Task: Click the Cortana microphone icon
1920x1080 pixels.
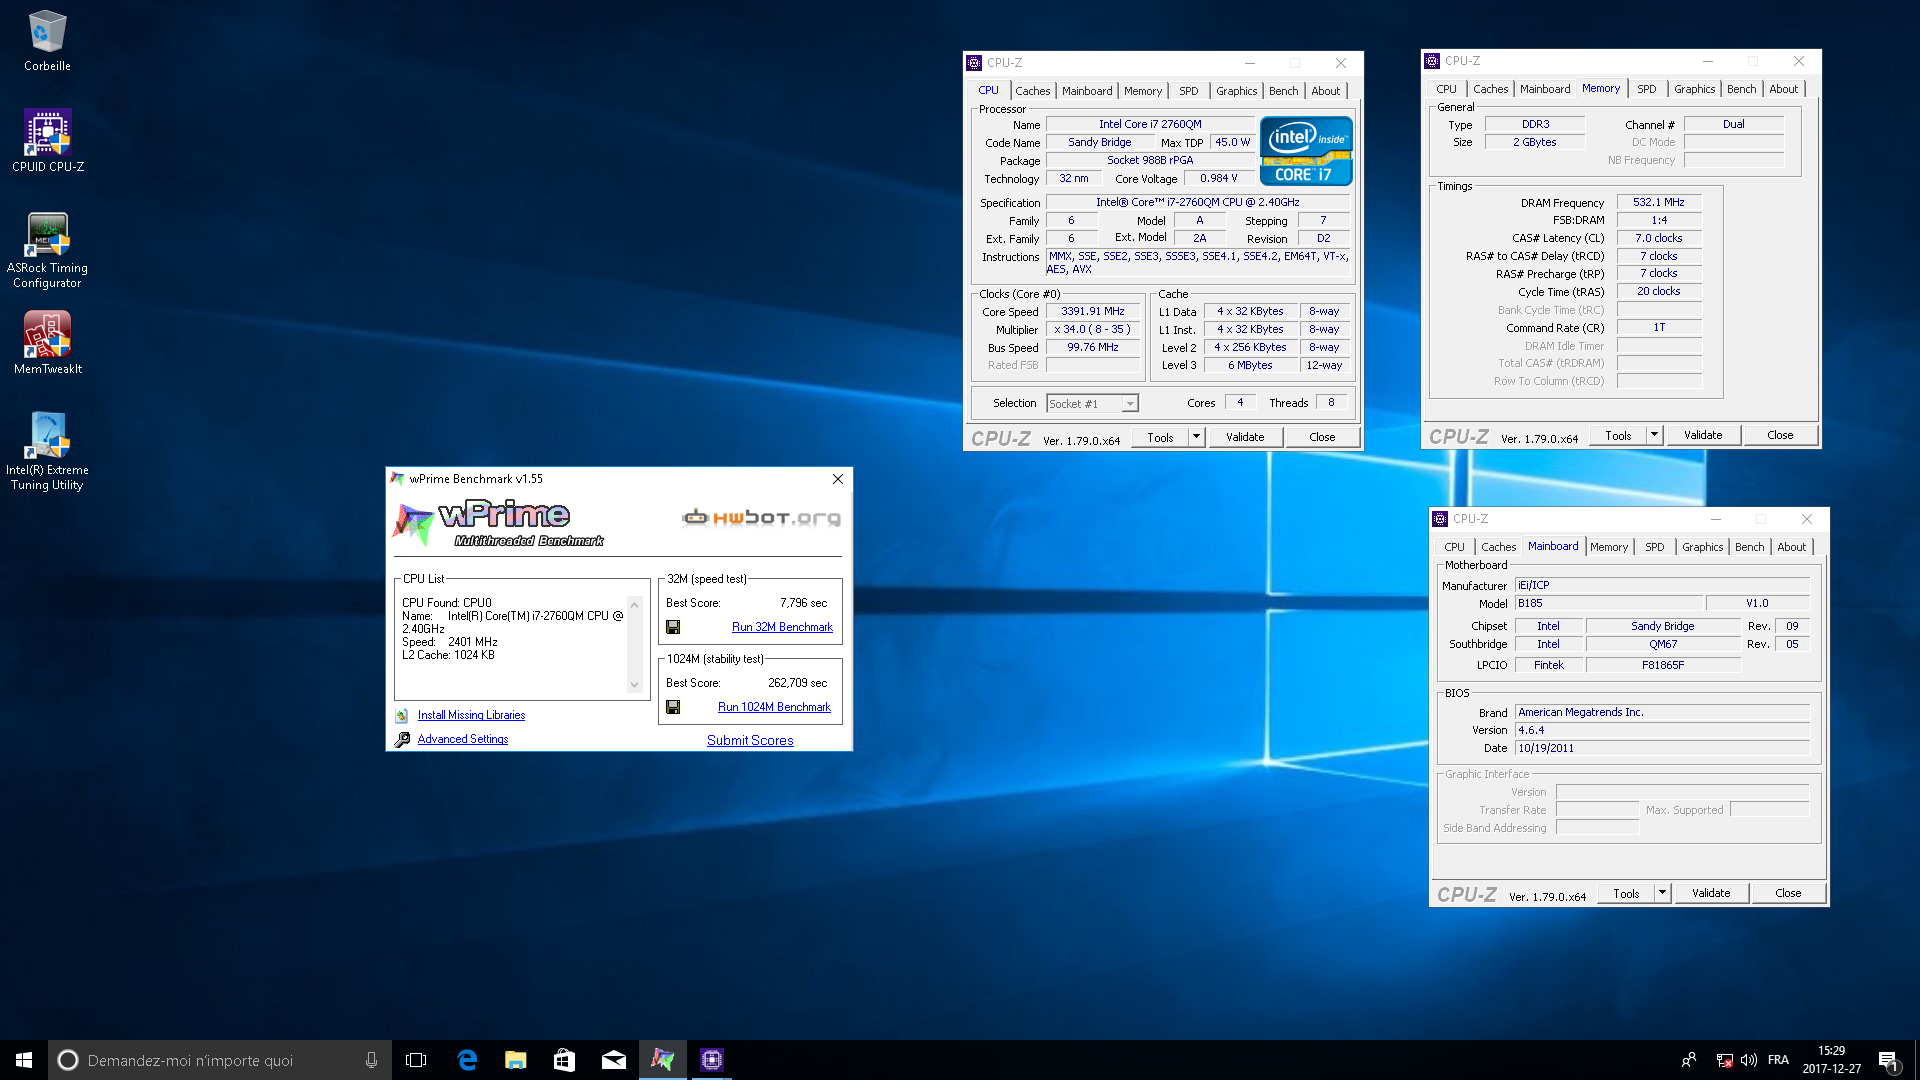Action: pyautogui.click(x=371, y=1060)
